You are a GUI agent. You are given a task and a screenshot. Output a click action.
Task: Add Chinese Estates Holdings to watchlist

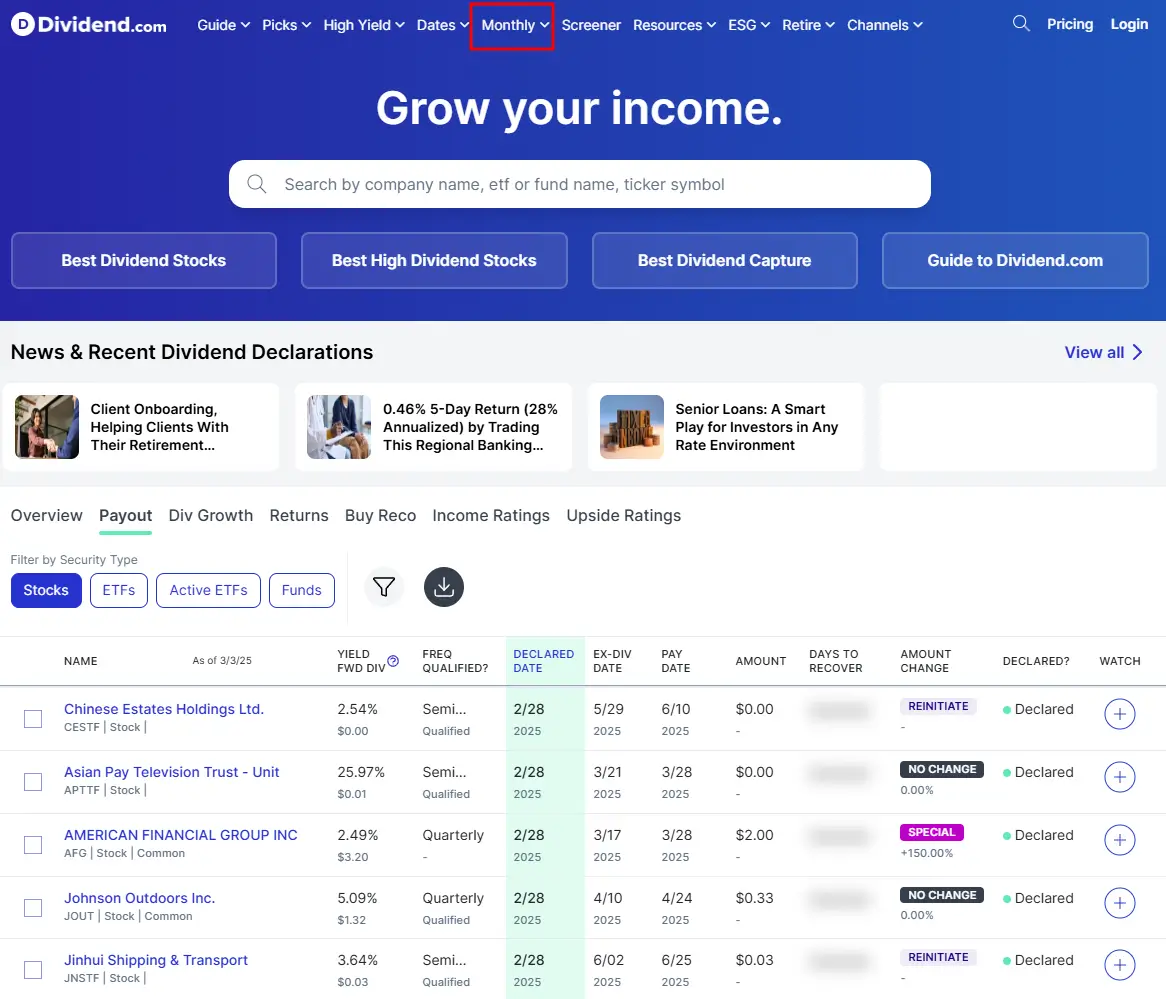click(x=1119, y=714)
